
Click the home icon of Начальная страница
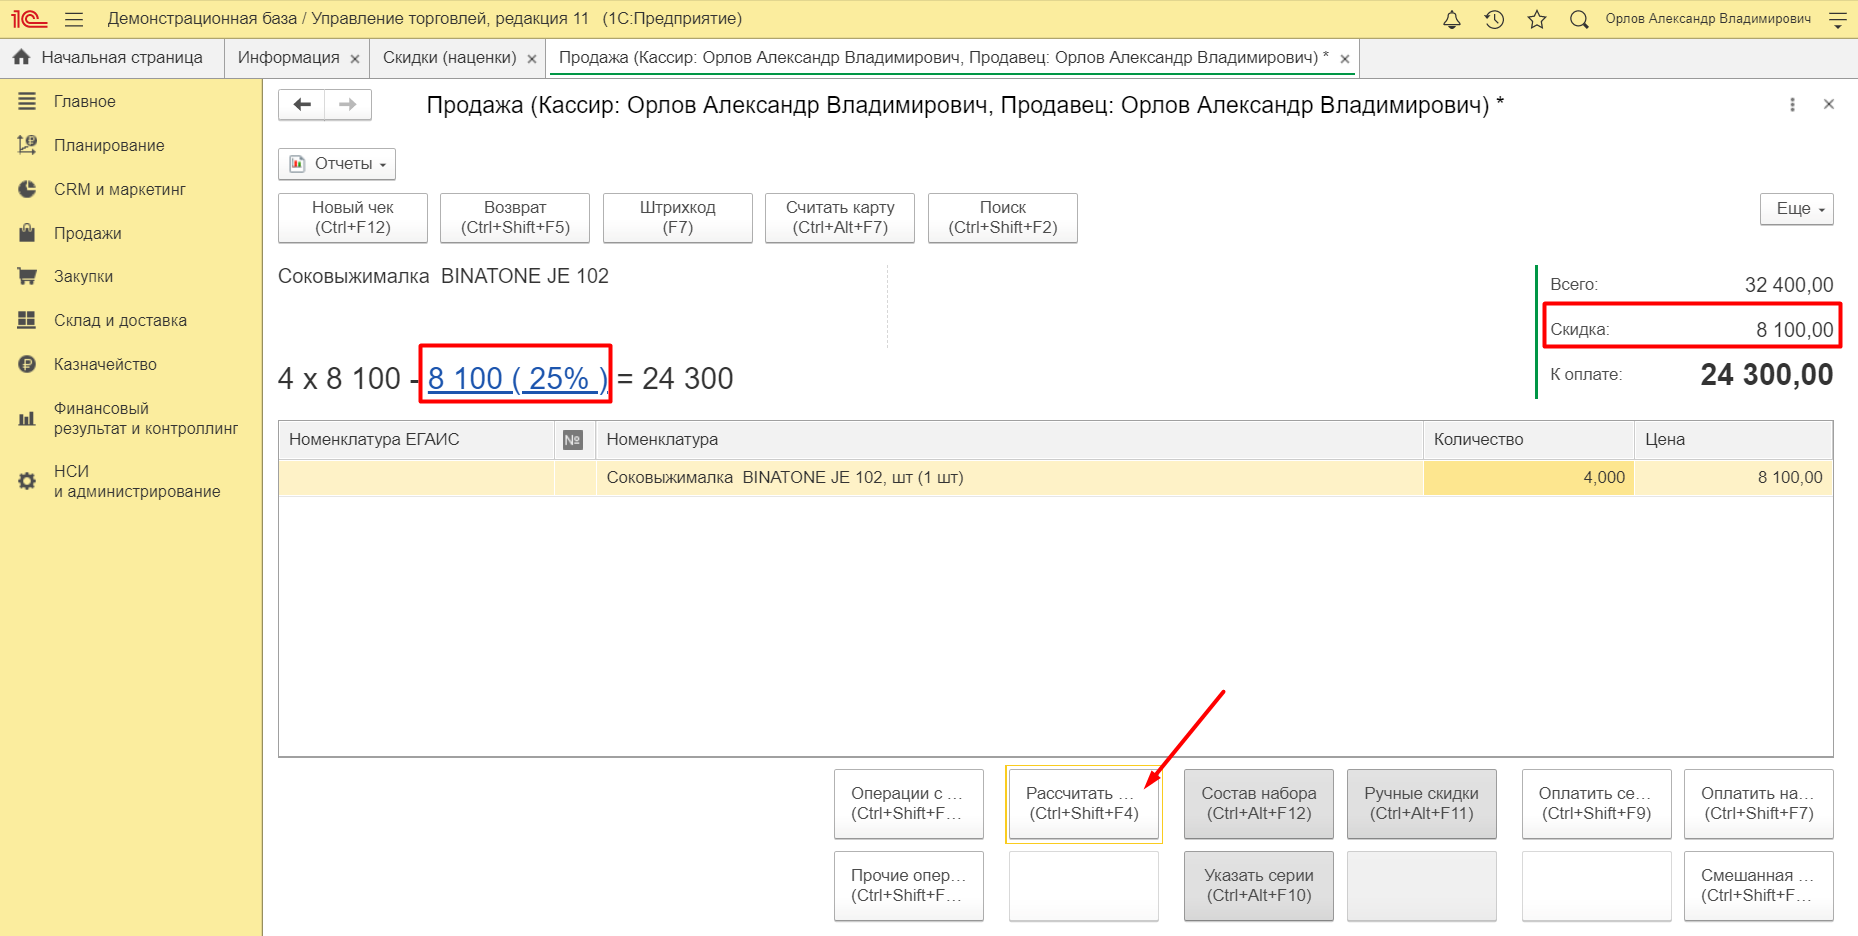(21, 58)
